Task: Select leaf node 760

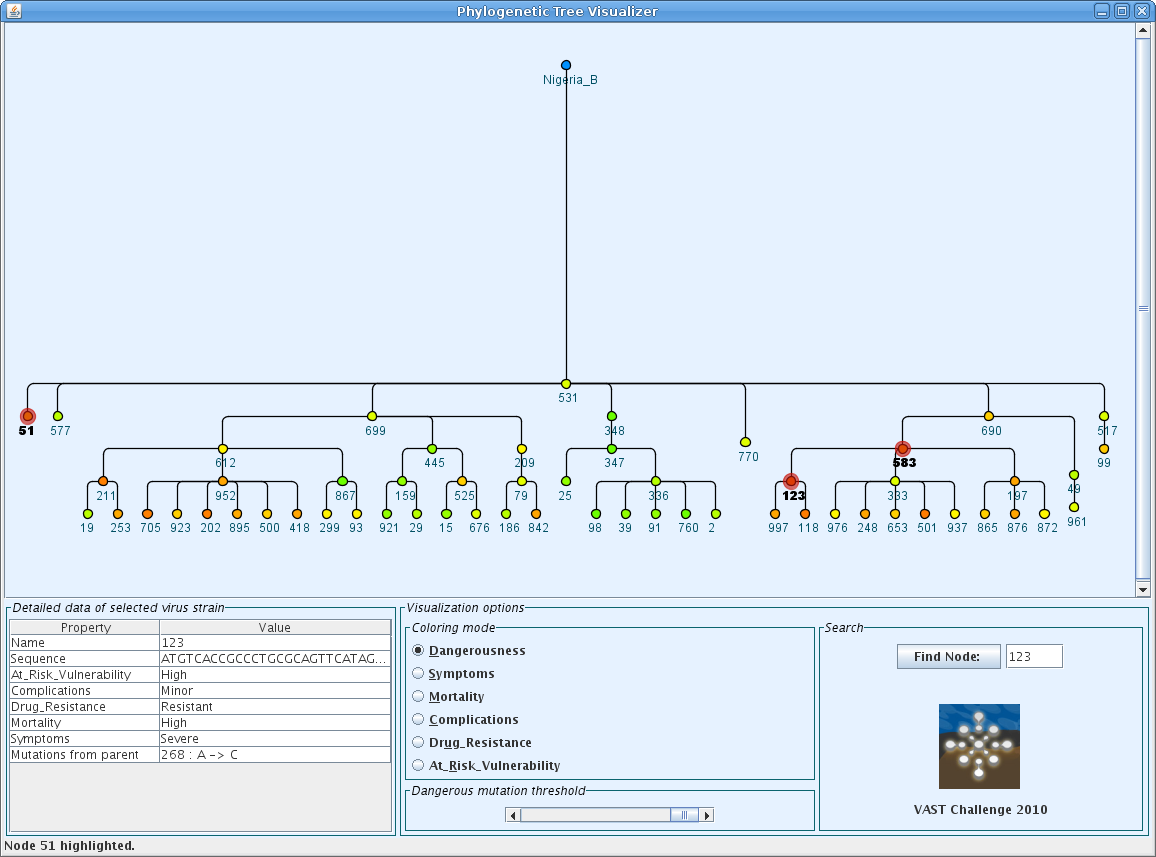Action: point(686,514)
